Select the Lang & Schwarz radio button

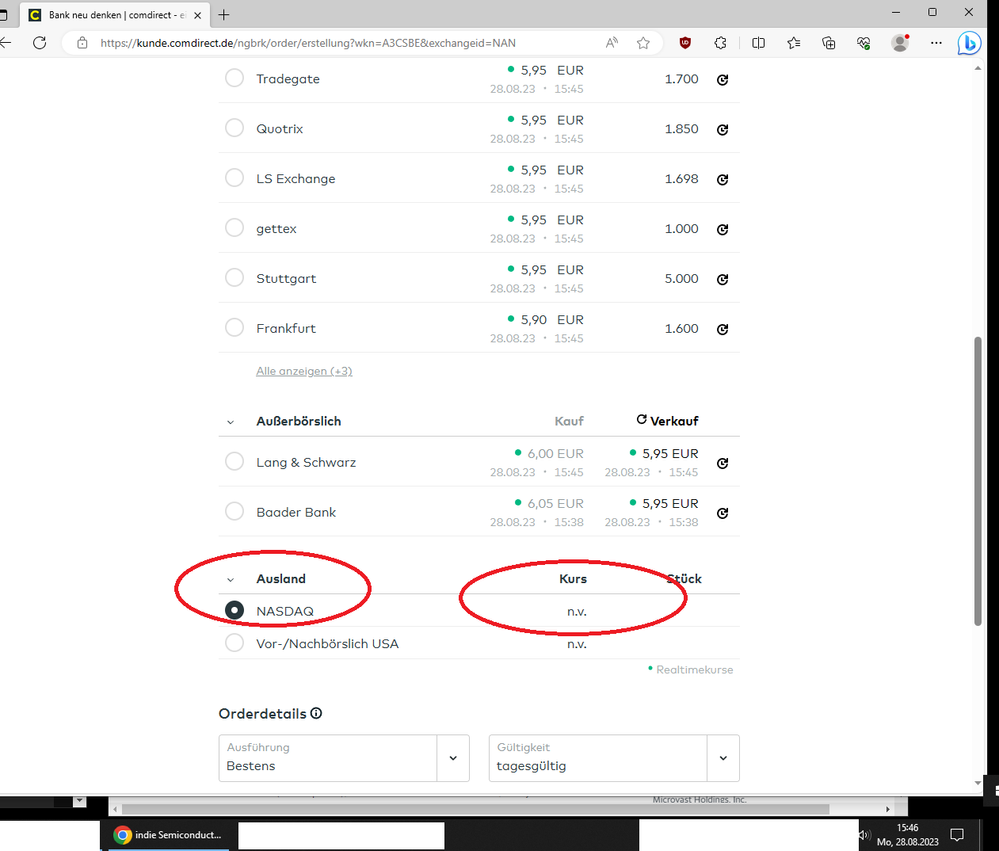pyautogui.click(x=234, y=461)
